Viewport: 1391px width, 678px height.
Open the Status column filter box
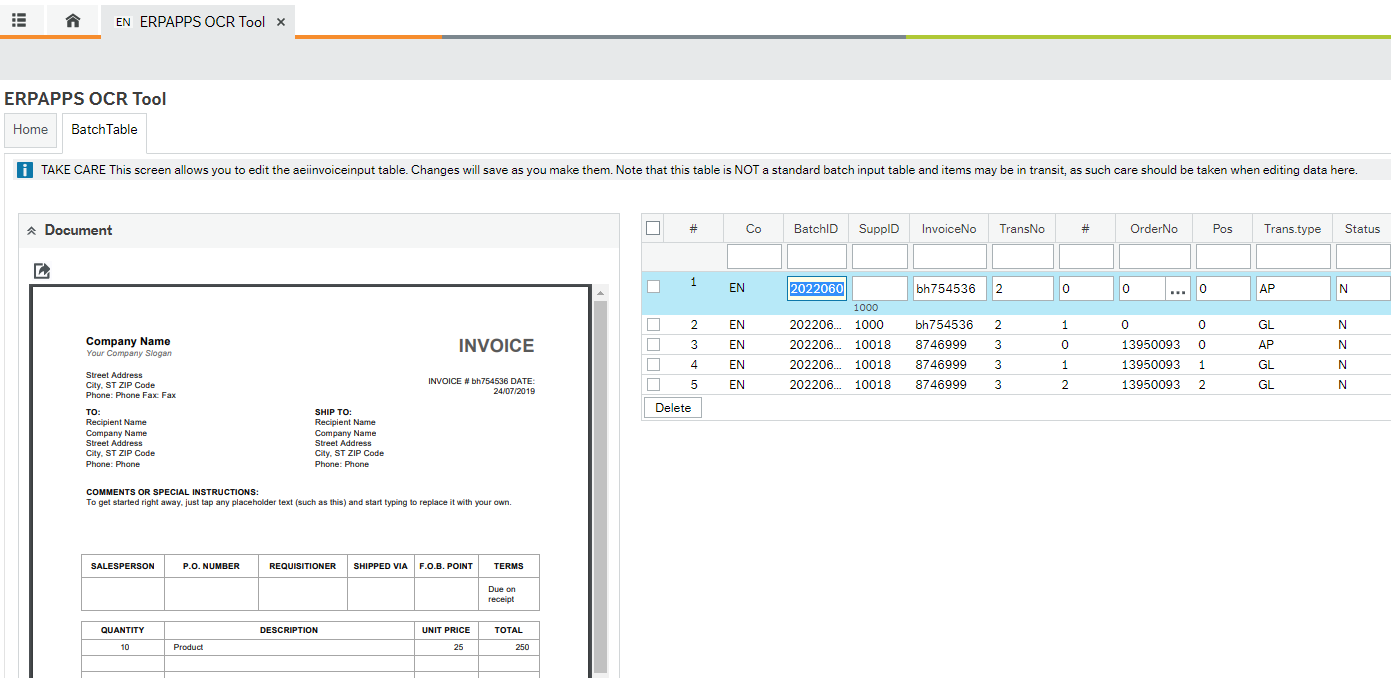pyautogui.click(x=1363, y=256)
